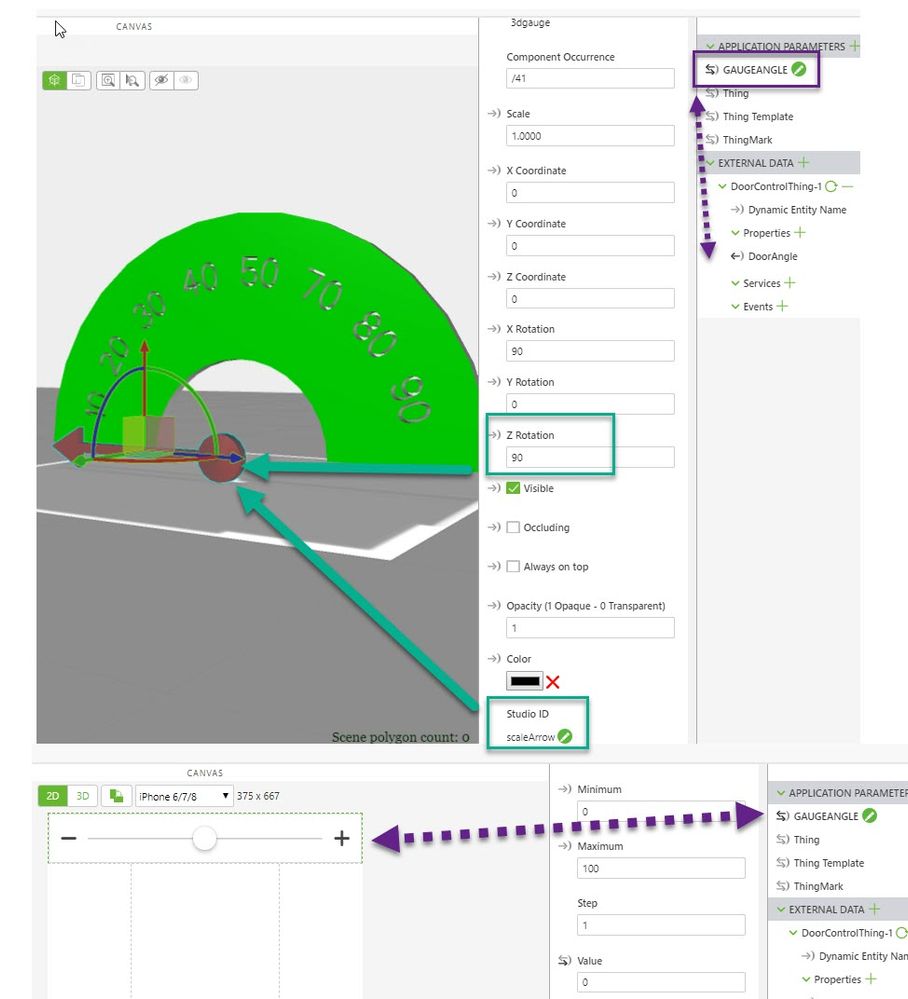This screenshot has height=999, width=908.
Task: Collapse the lower EXTERNAL DATA section
Action: point(781,909)
